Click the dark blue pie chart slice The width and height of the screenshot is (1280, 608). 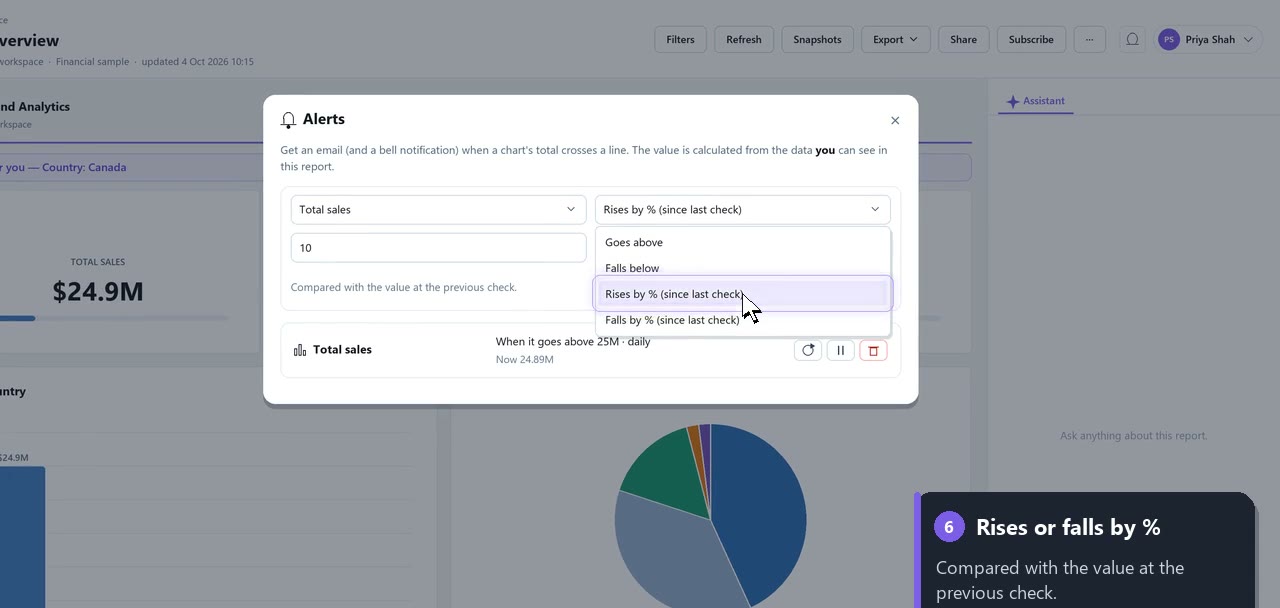pos(758,510)
